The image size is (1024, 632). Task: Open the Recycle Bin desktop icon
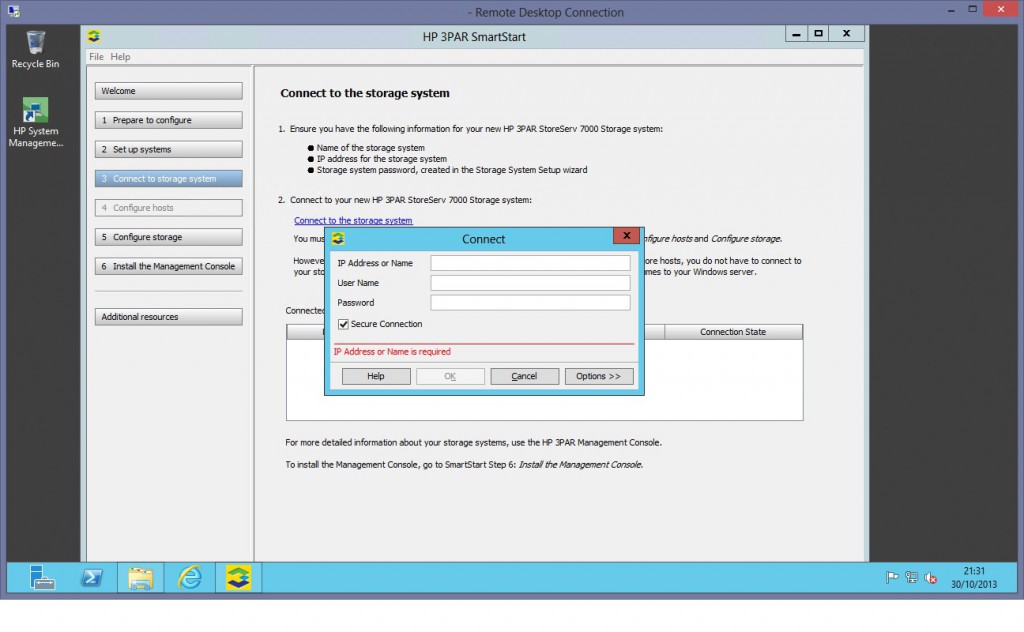point(35,50)
